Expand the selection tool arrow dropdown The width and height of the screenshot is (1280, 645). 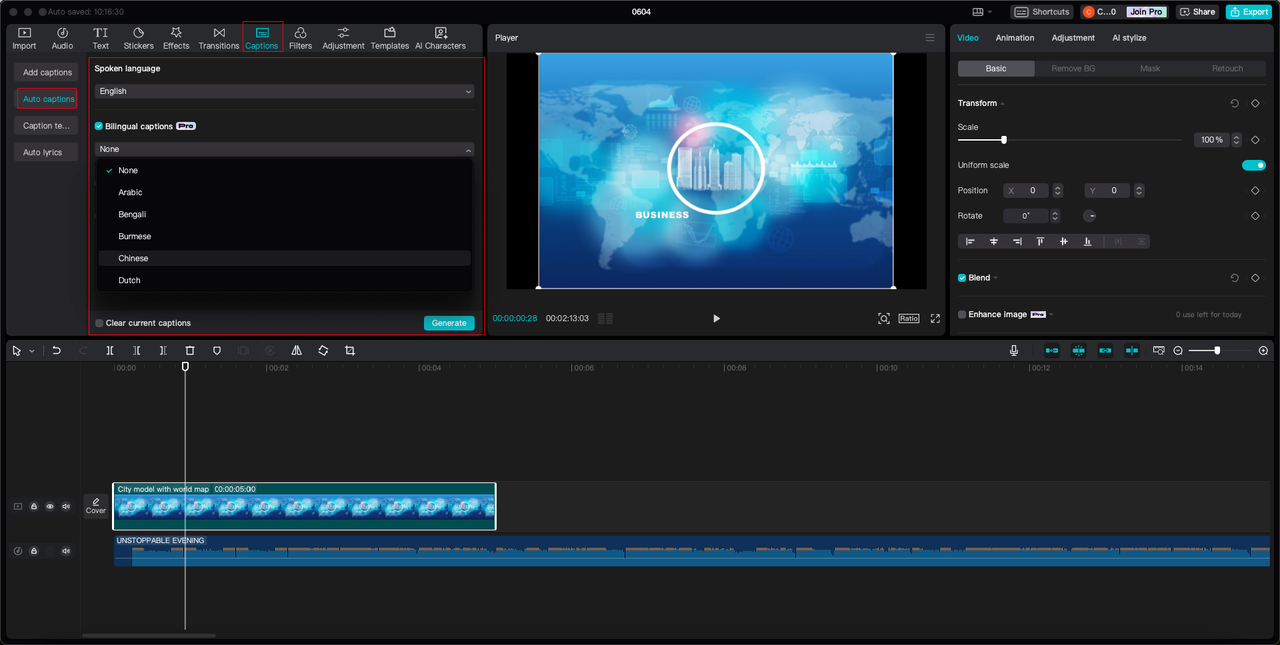coord(32,351)
